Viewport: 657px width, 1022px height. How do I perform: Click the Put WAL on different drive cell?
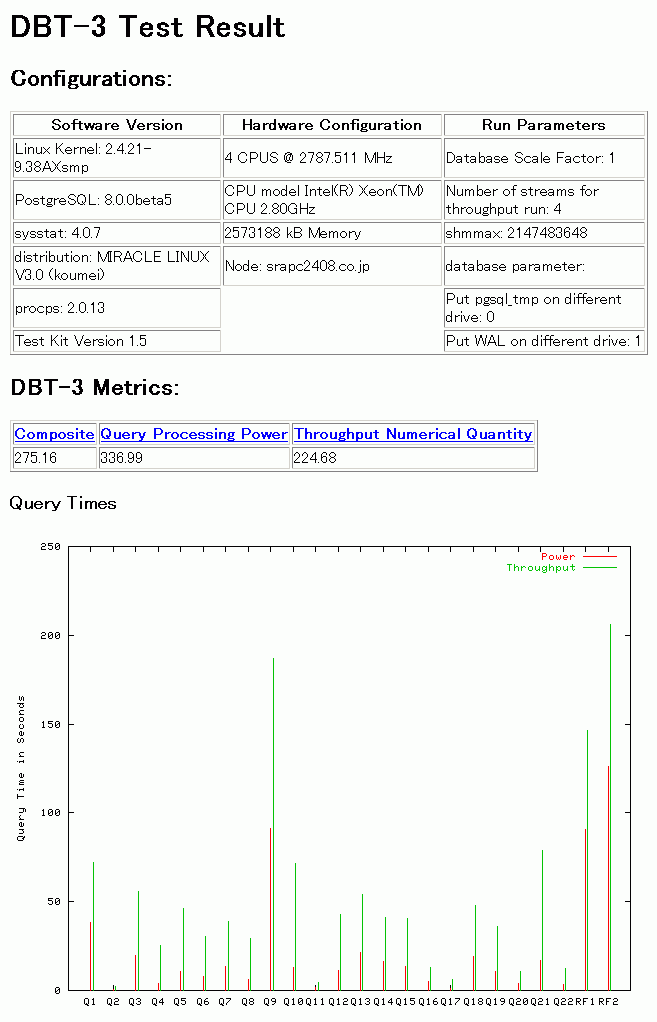(x=543, y=341)
